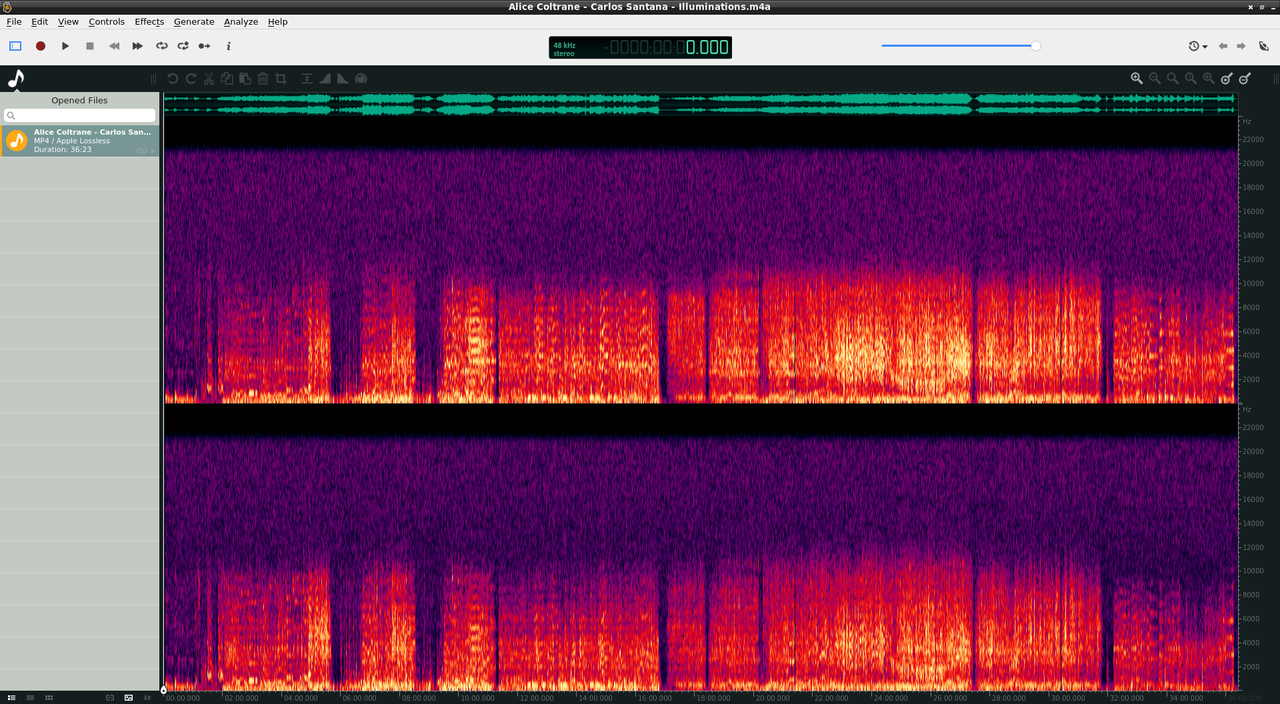This screenshot has height=704, width=1280.
Task: Open the Edit menu
Action: [x=39, y=21]
